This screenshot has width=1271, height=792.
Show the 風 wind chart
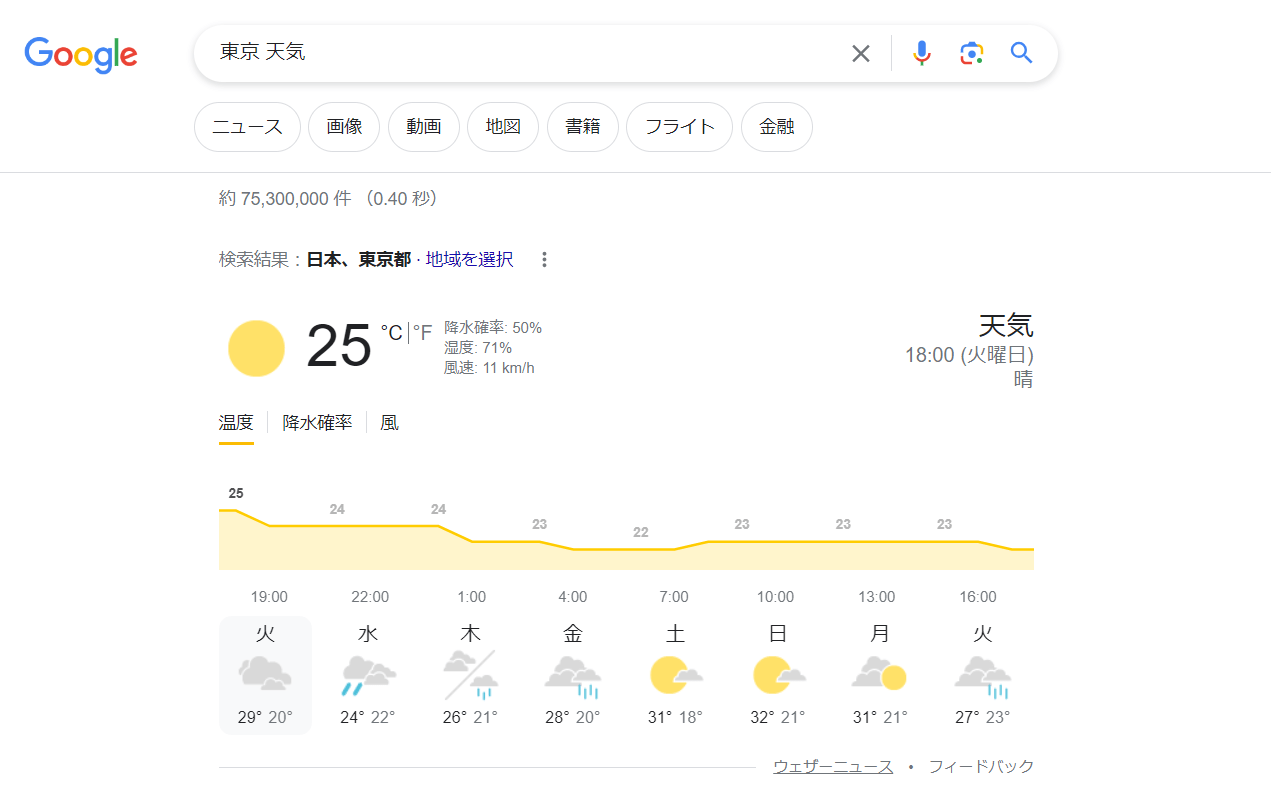(x=389, y=423)
